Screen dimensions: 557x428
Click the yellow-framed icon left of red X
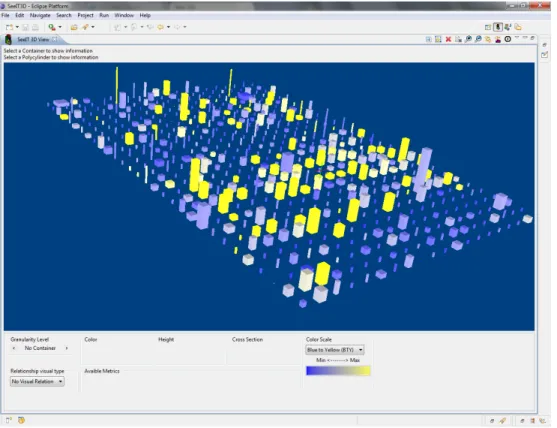tap(438, 39)
